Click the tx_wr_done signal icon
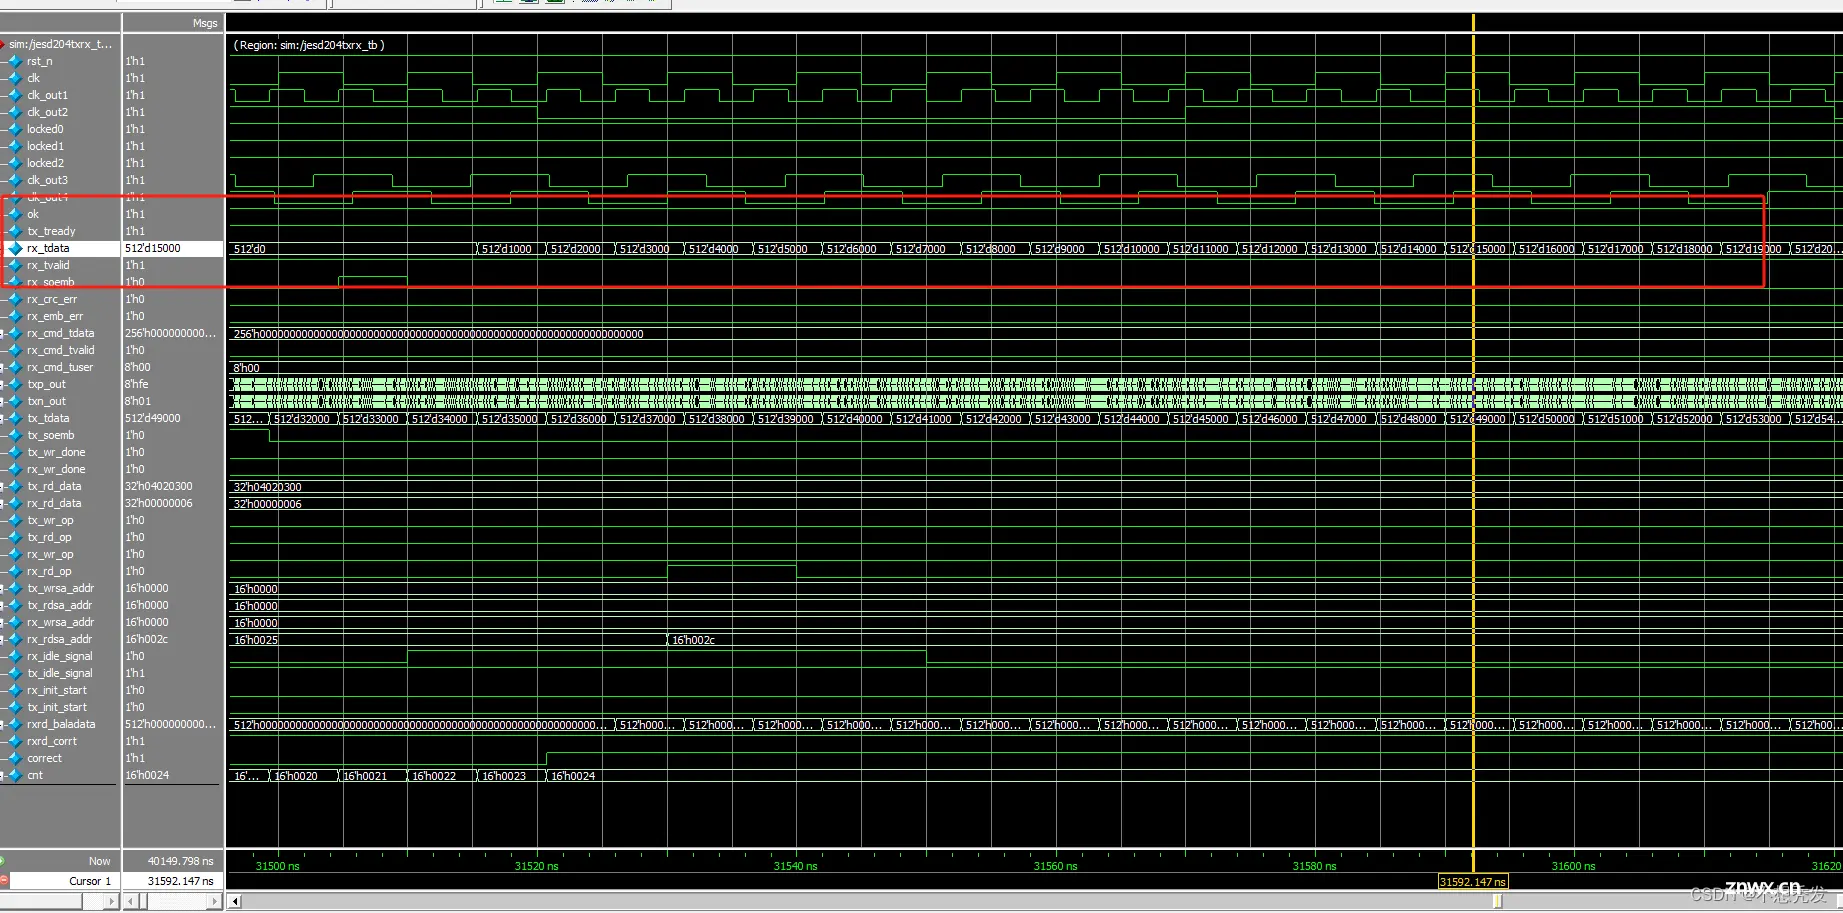1843x913 pixels. tap(15, 452)
